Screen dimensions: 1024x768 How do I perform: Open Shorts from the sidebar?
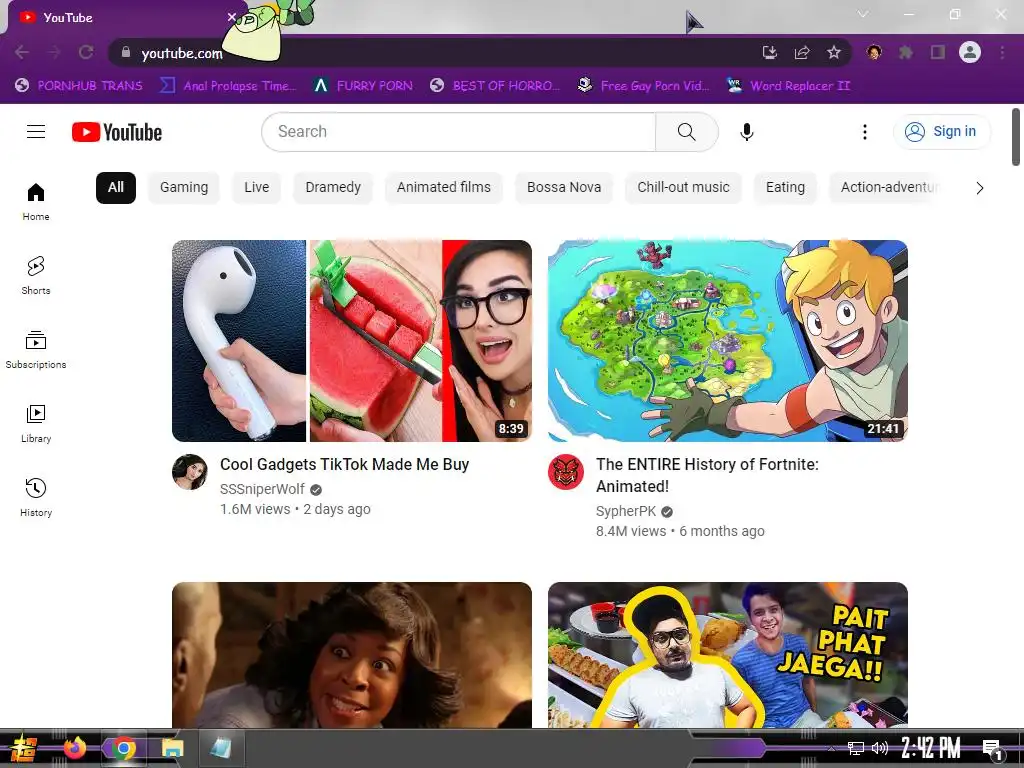36,276
